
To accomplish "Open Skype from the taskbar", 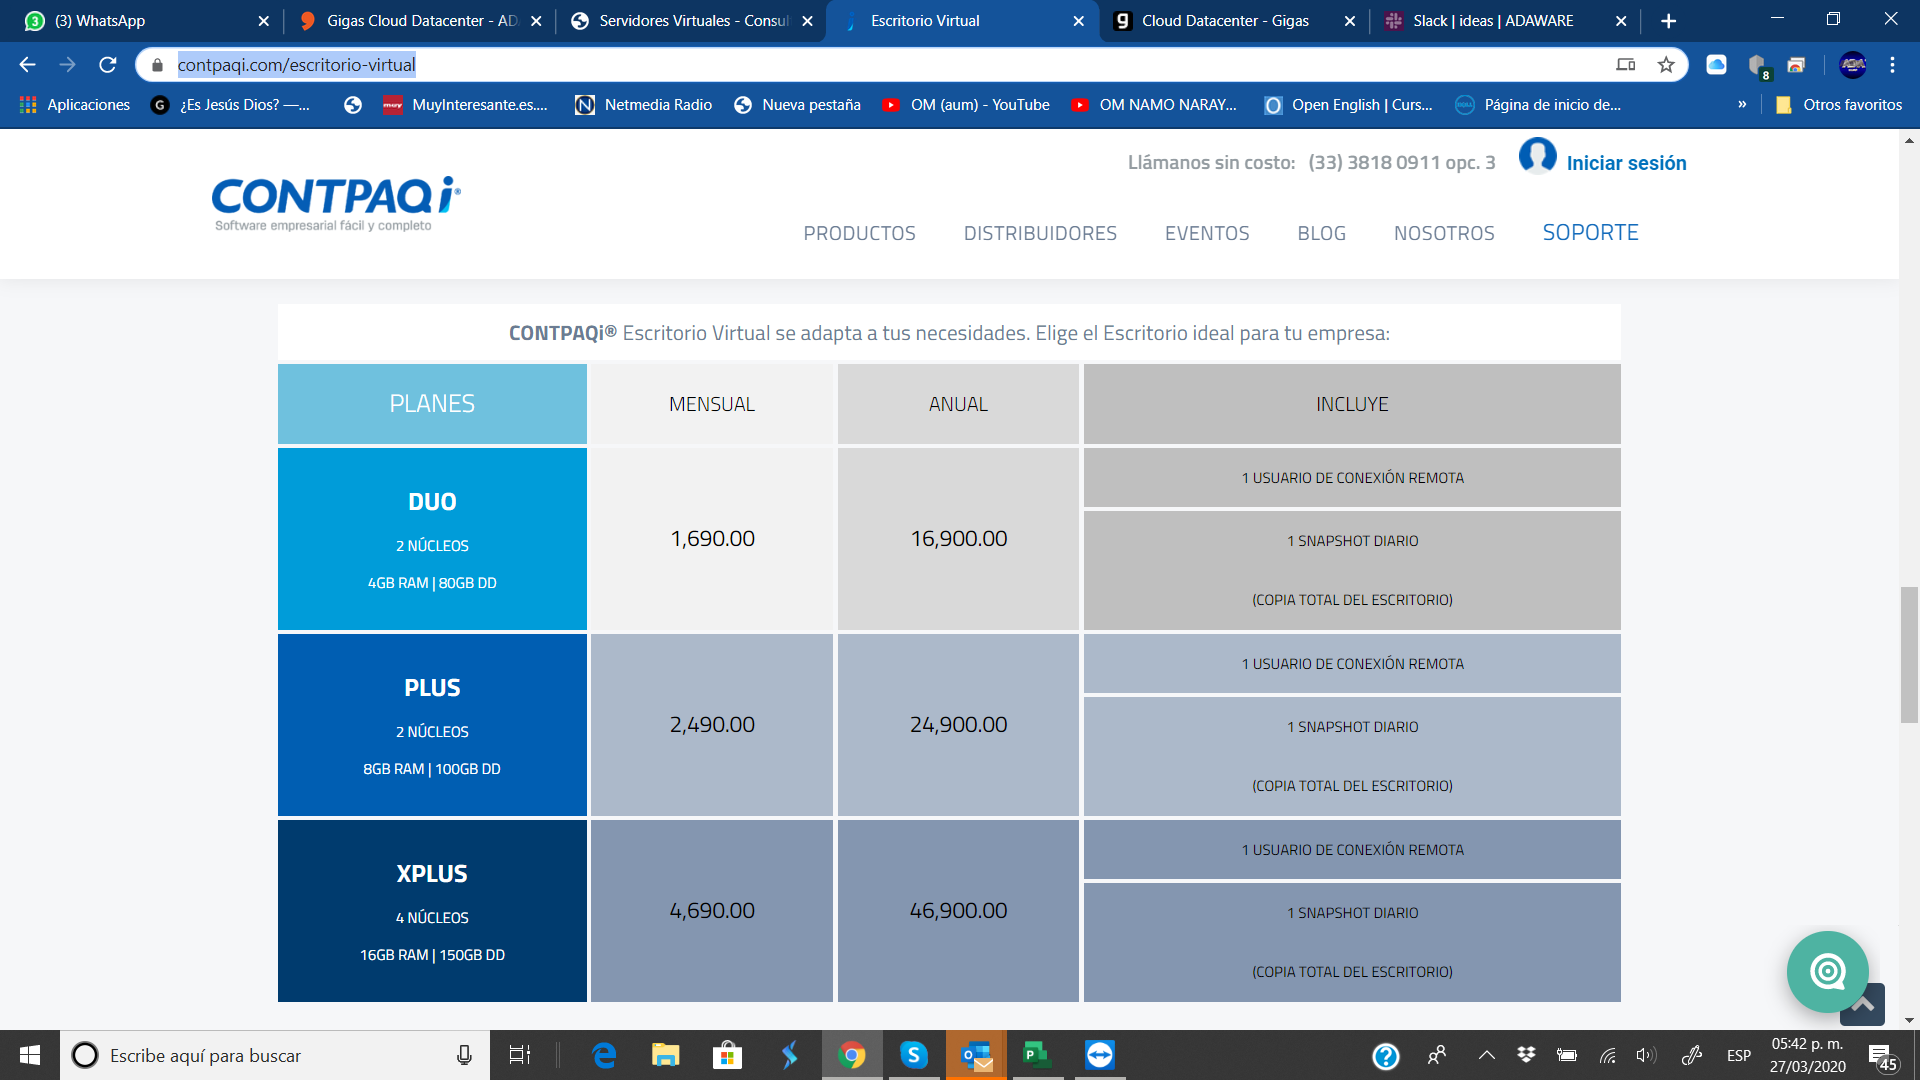I will click(913, 1055).
